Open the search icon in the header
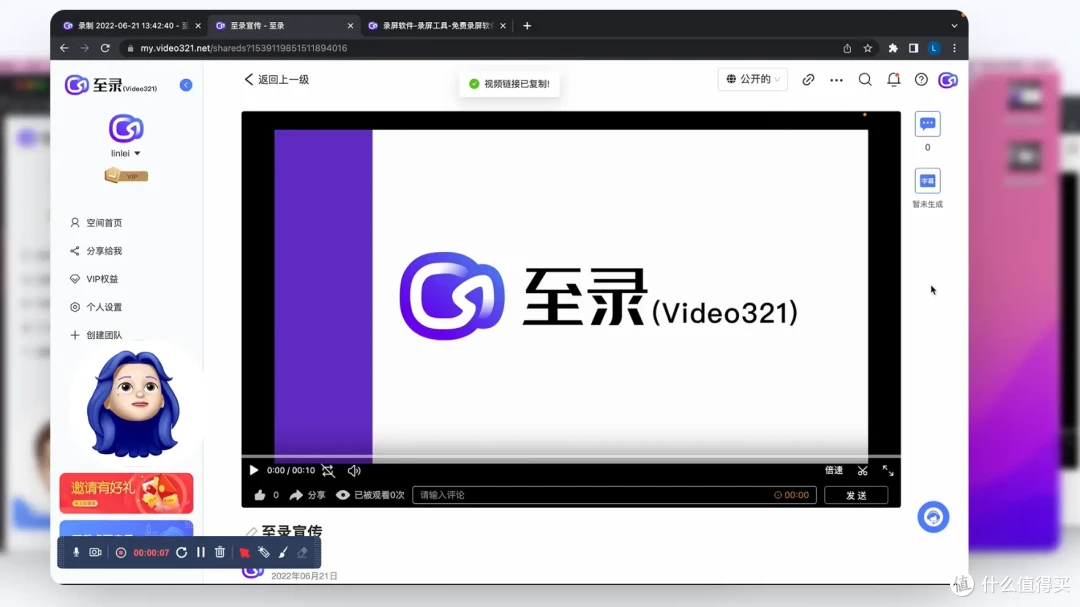 click(865, 80)
